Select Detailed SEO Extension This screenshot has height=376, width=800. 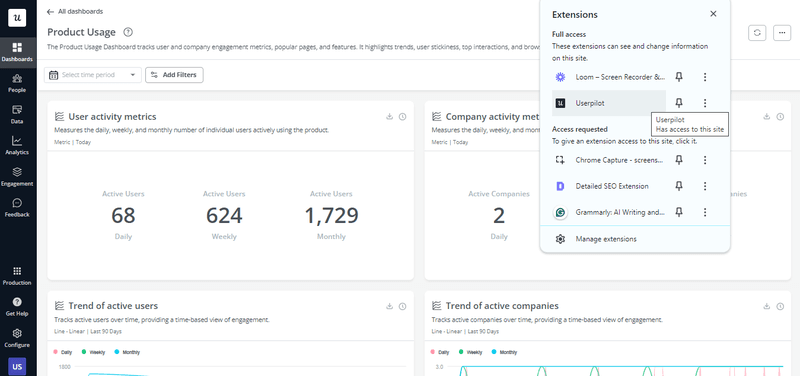(x=609, y=186)
